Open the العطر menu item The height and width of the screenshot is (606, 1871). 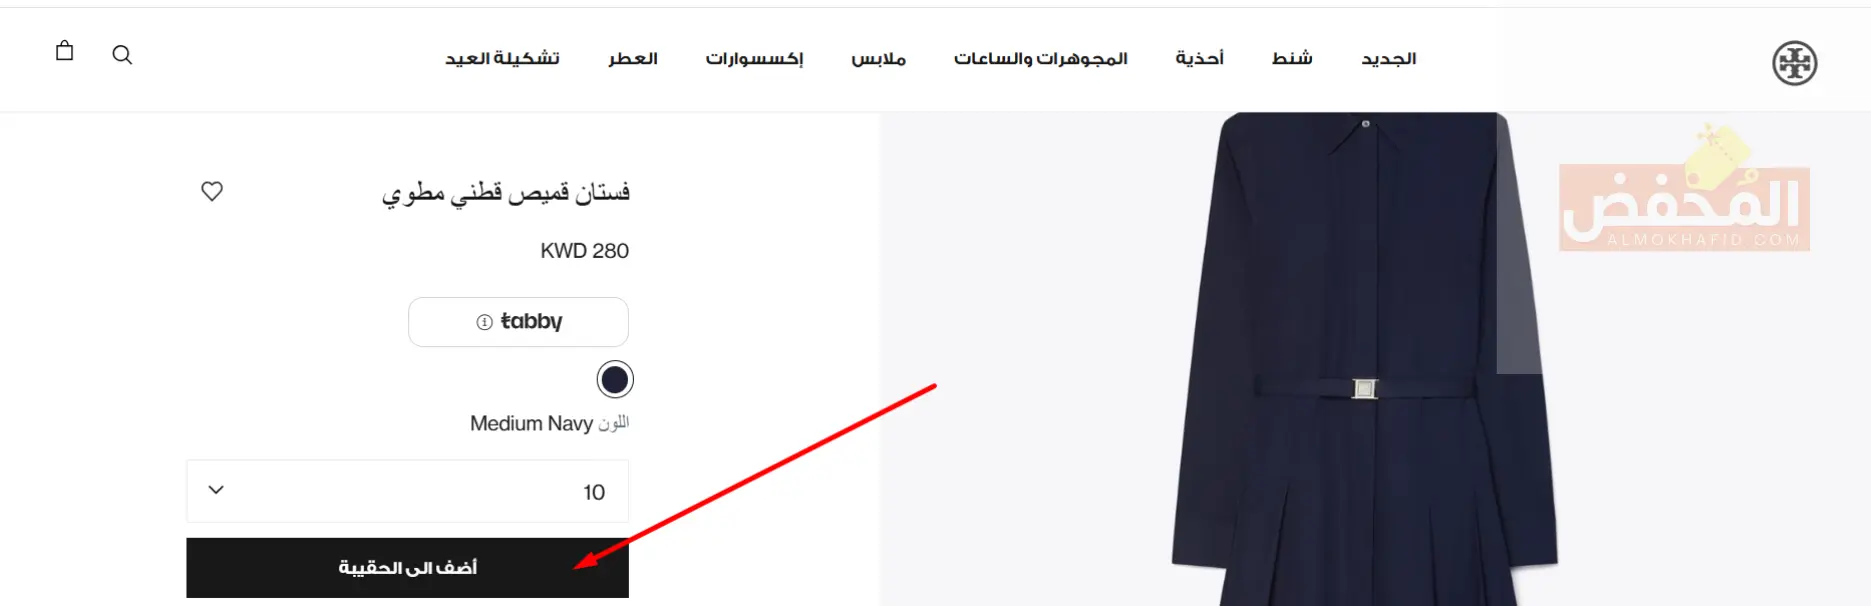click(x=633, y=59)
